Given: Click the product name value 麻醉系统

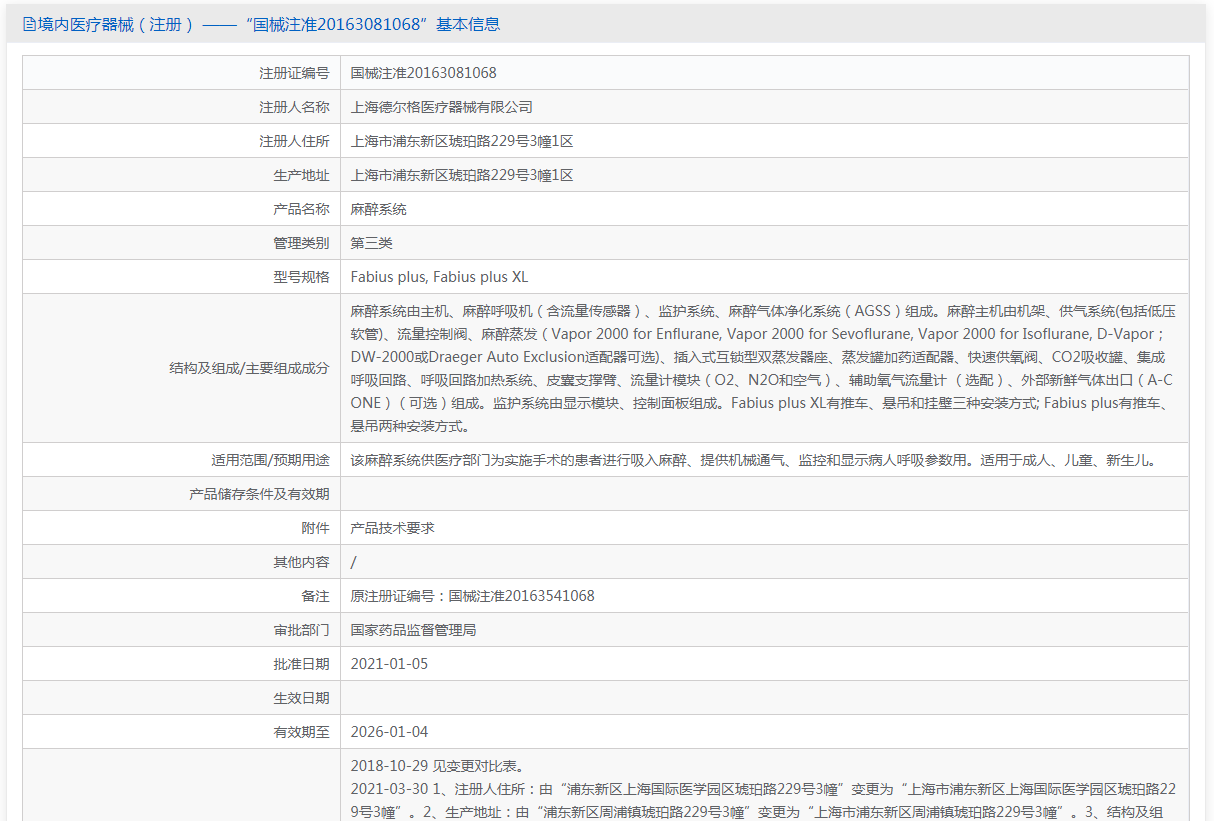Looking at the screenshot, I should tap(378, 209).
